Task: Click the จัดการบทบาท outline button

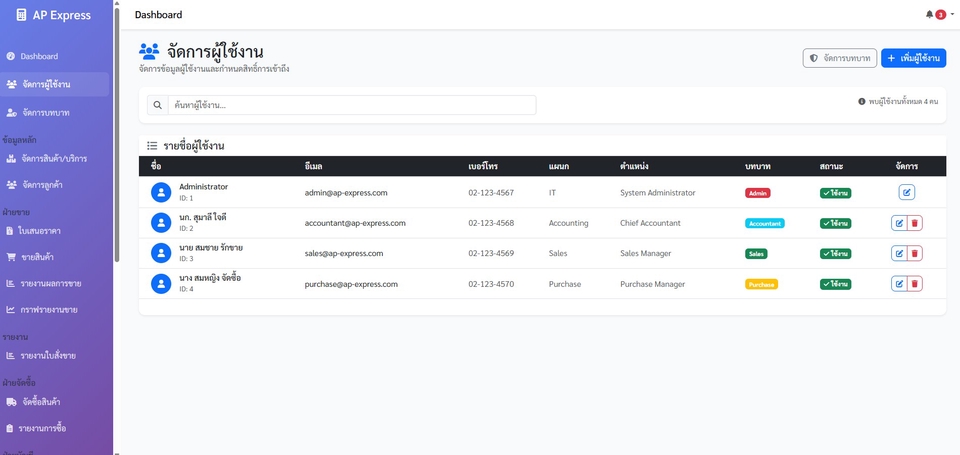Action: 839,59
